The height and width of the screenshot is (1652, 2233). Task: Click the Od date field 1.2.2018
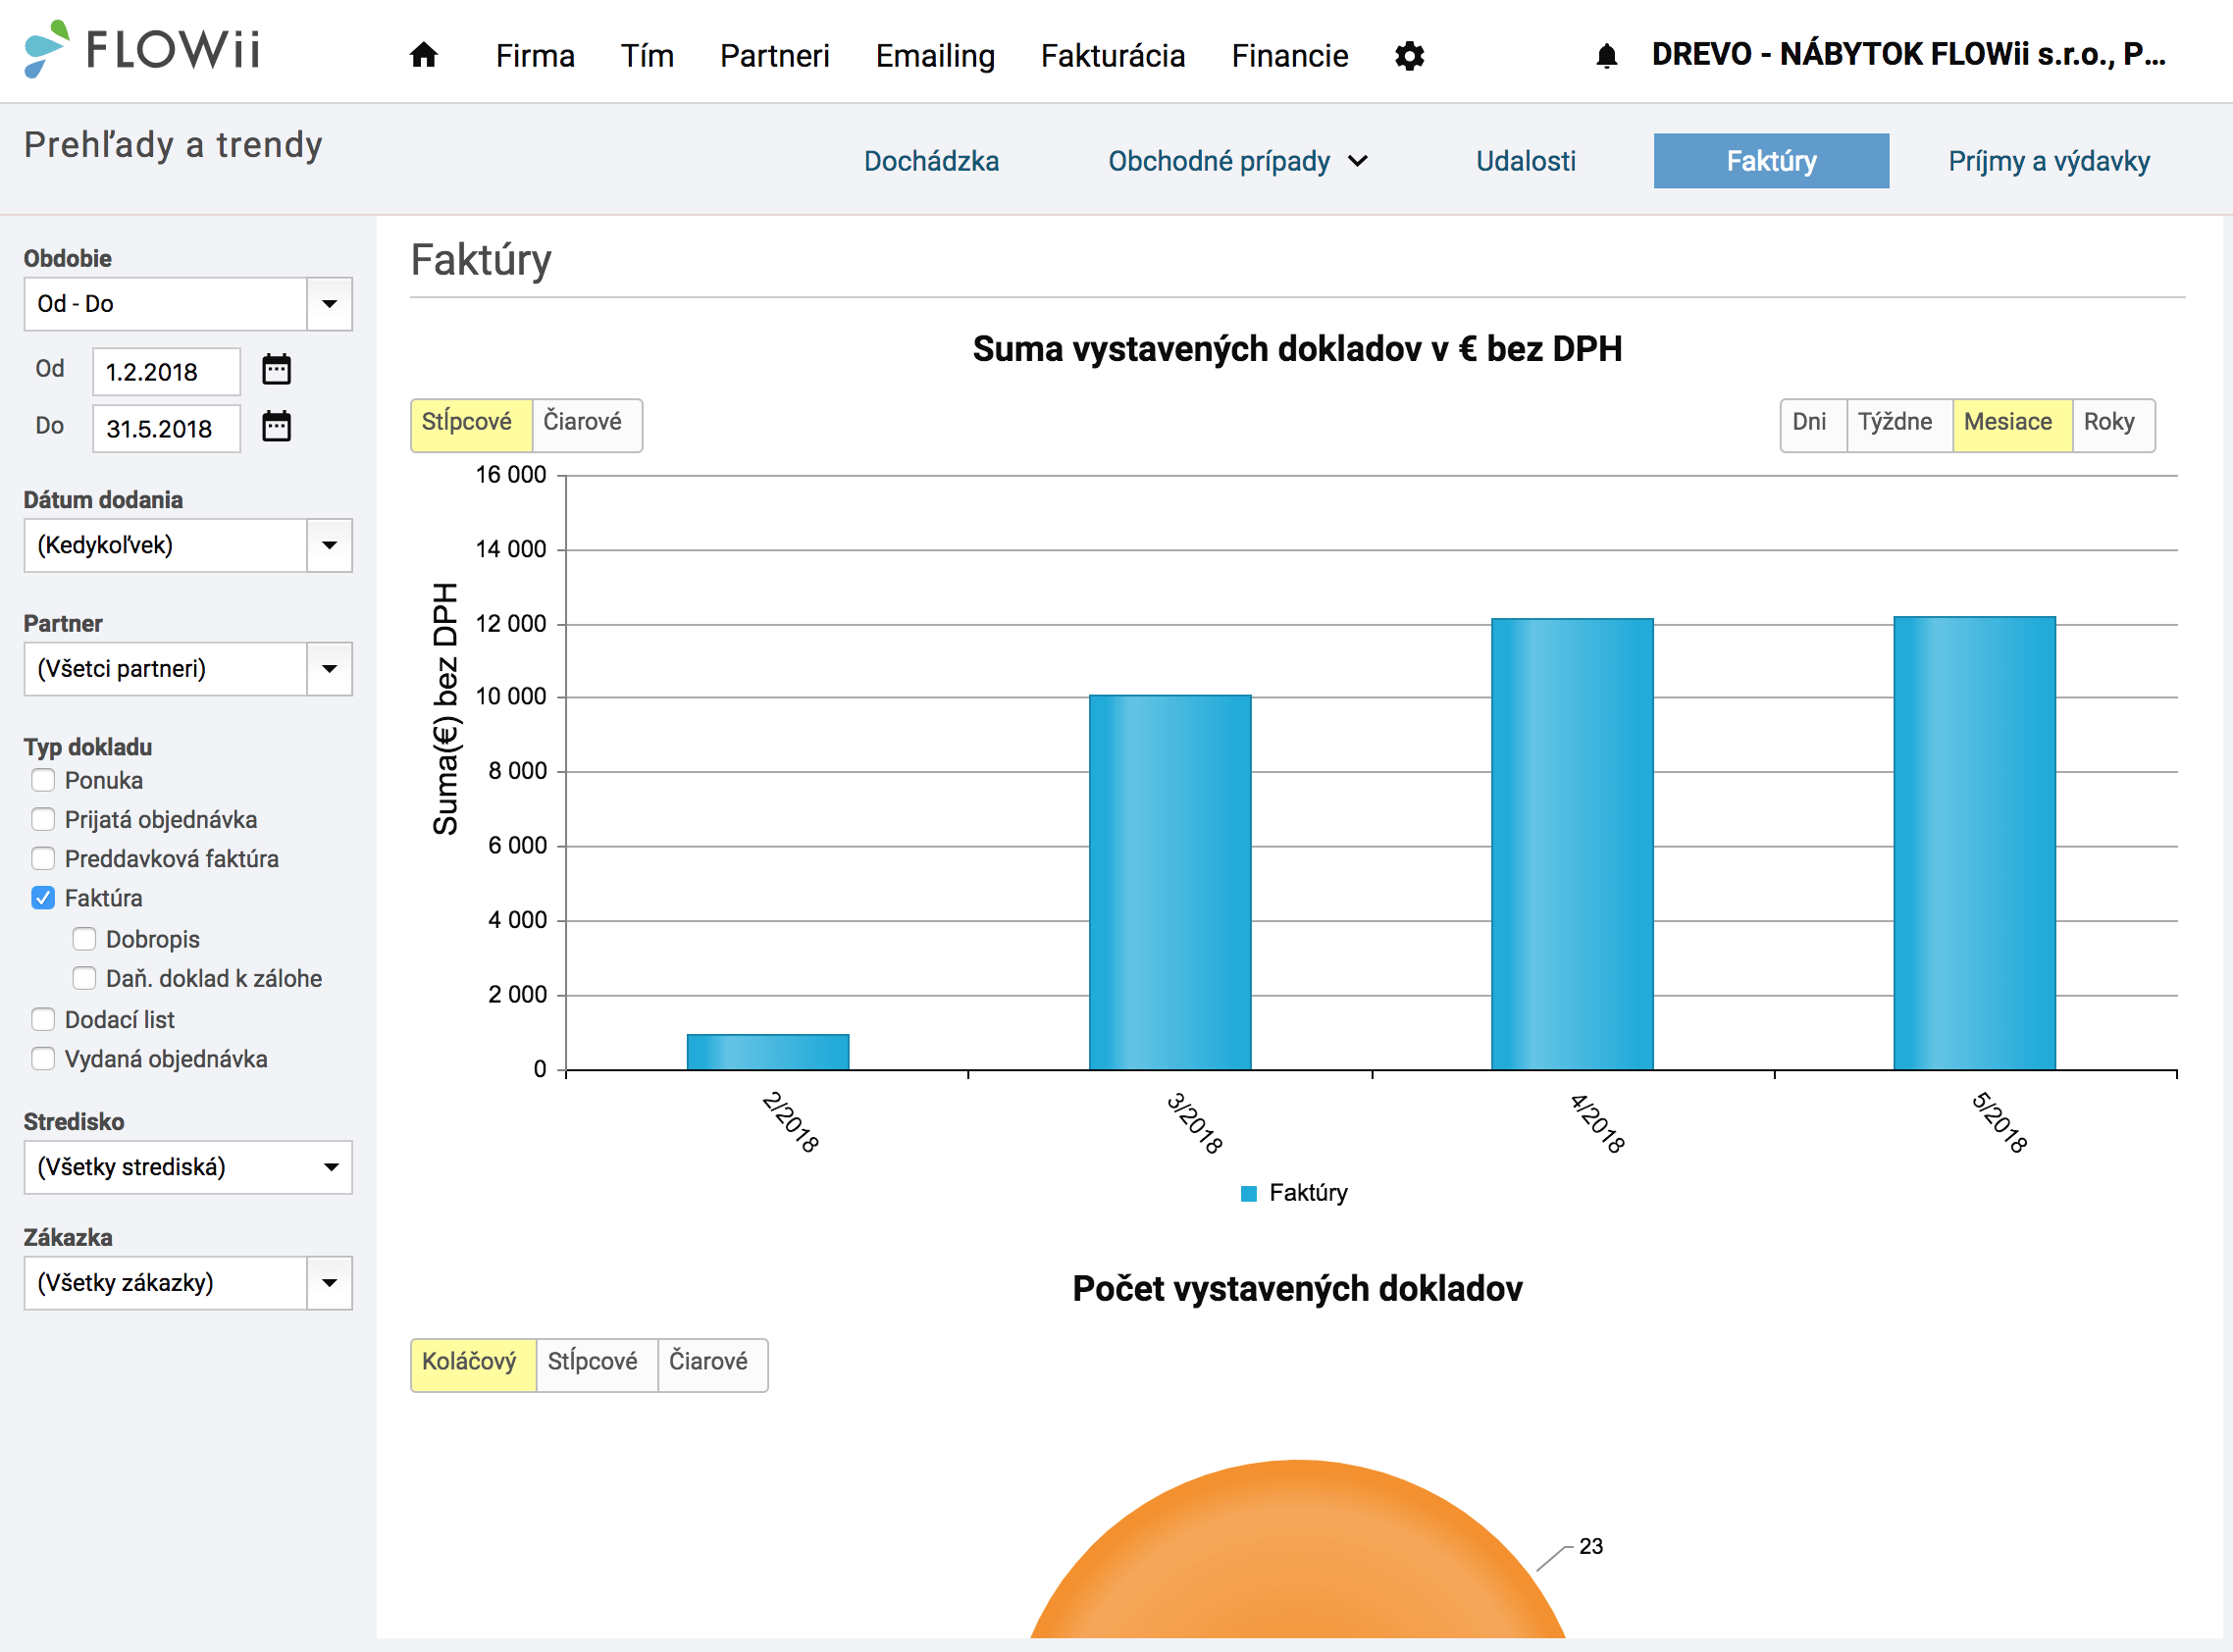click(166, 372)
